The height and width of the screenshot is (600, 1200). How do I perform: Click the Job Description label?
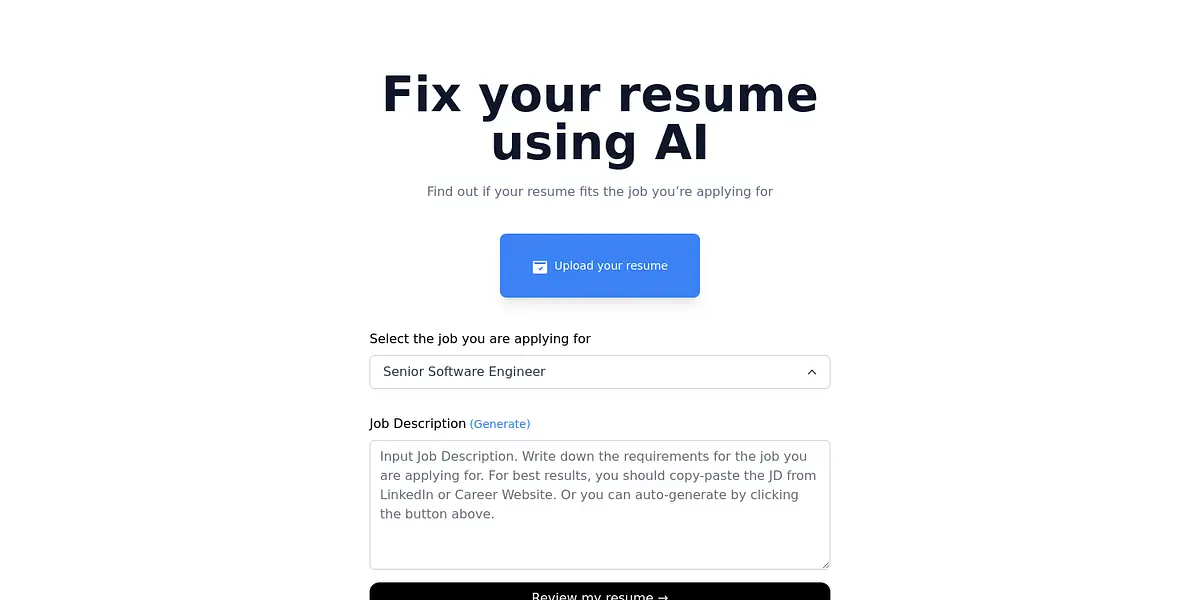[417, 424]
